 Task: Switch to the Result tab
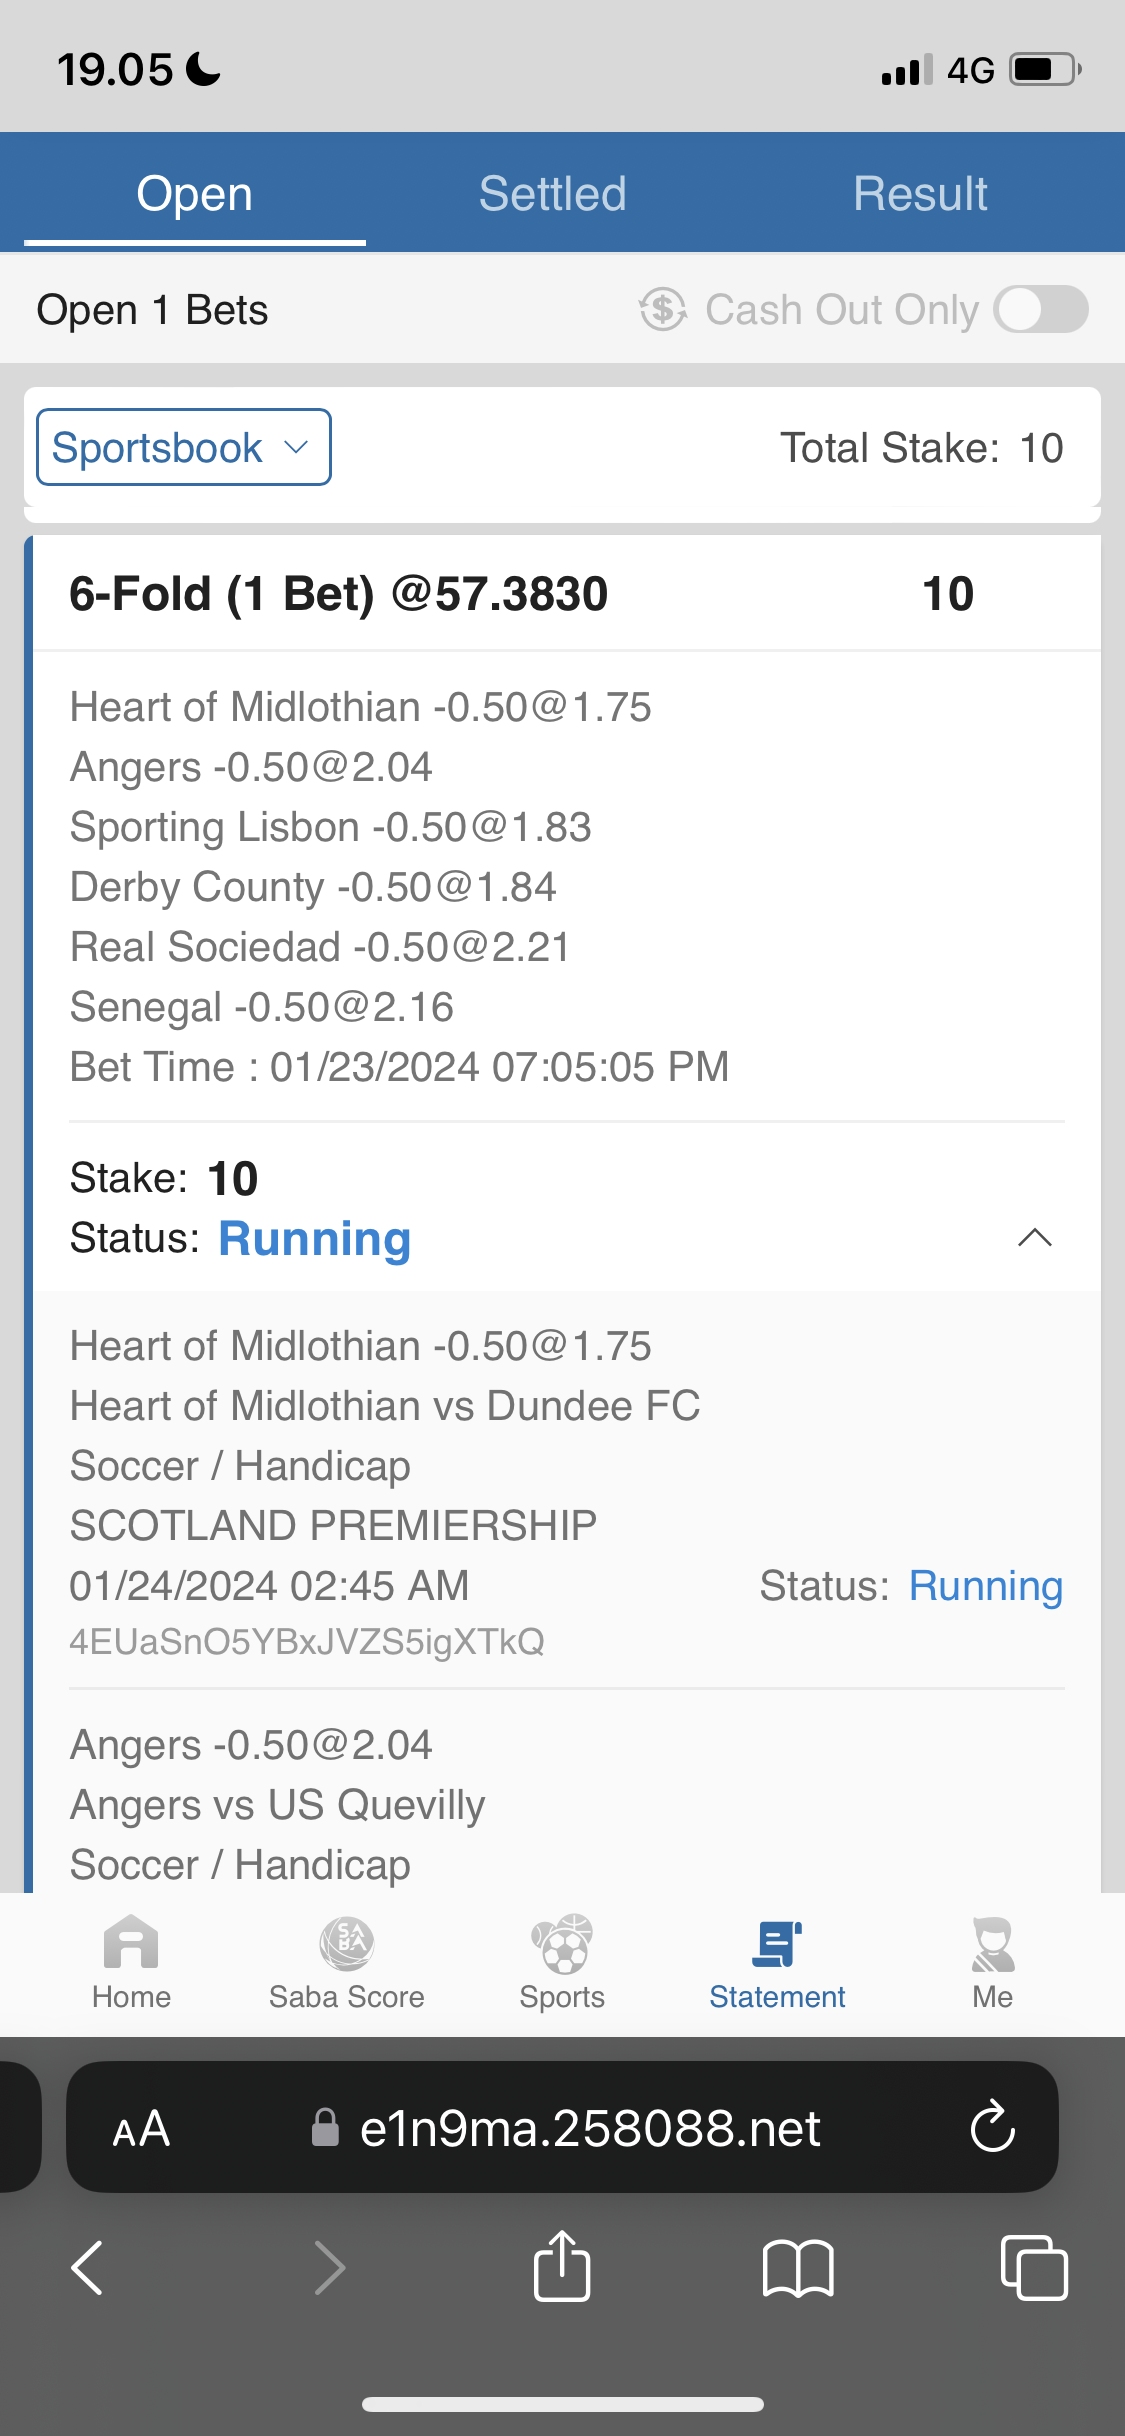coord(920,193)
